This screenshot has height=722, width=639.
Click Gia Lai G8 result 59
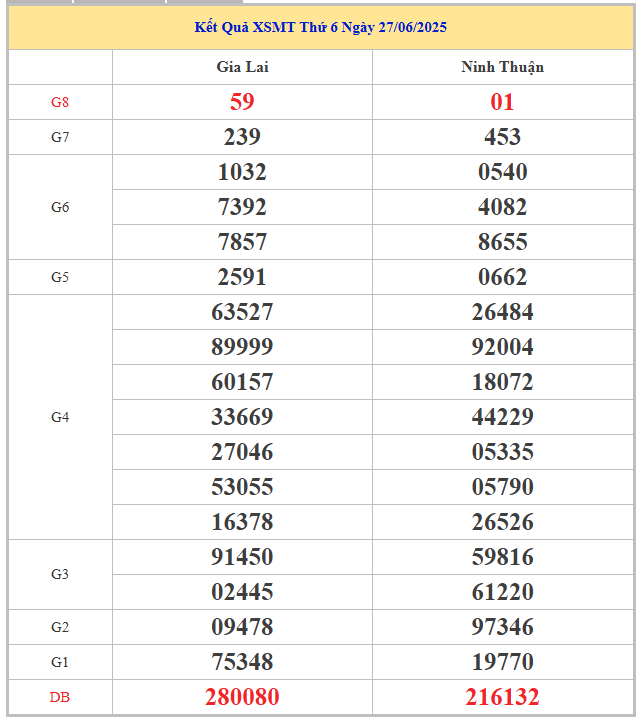click(x=242, y=102)
